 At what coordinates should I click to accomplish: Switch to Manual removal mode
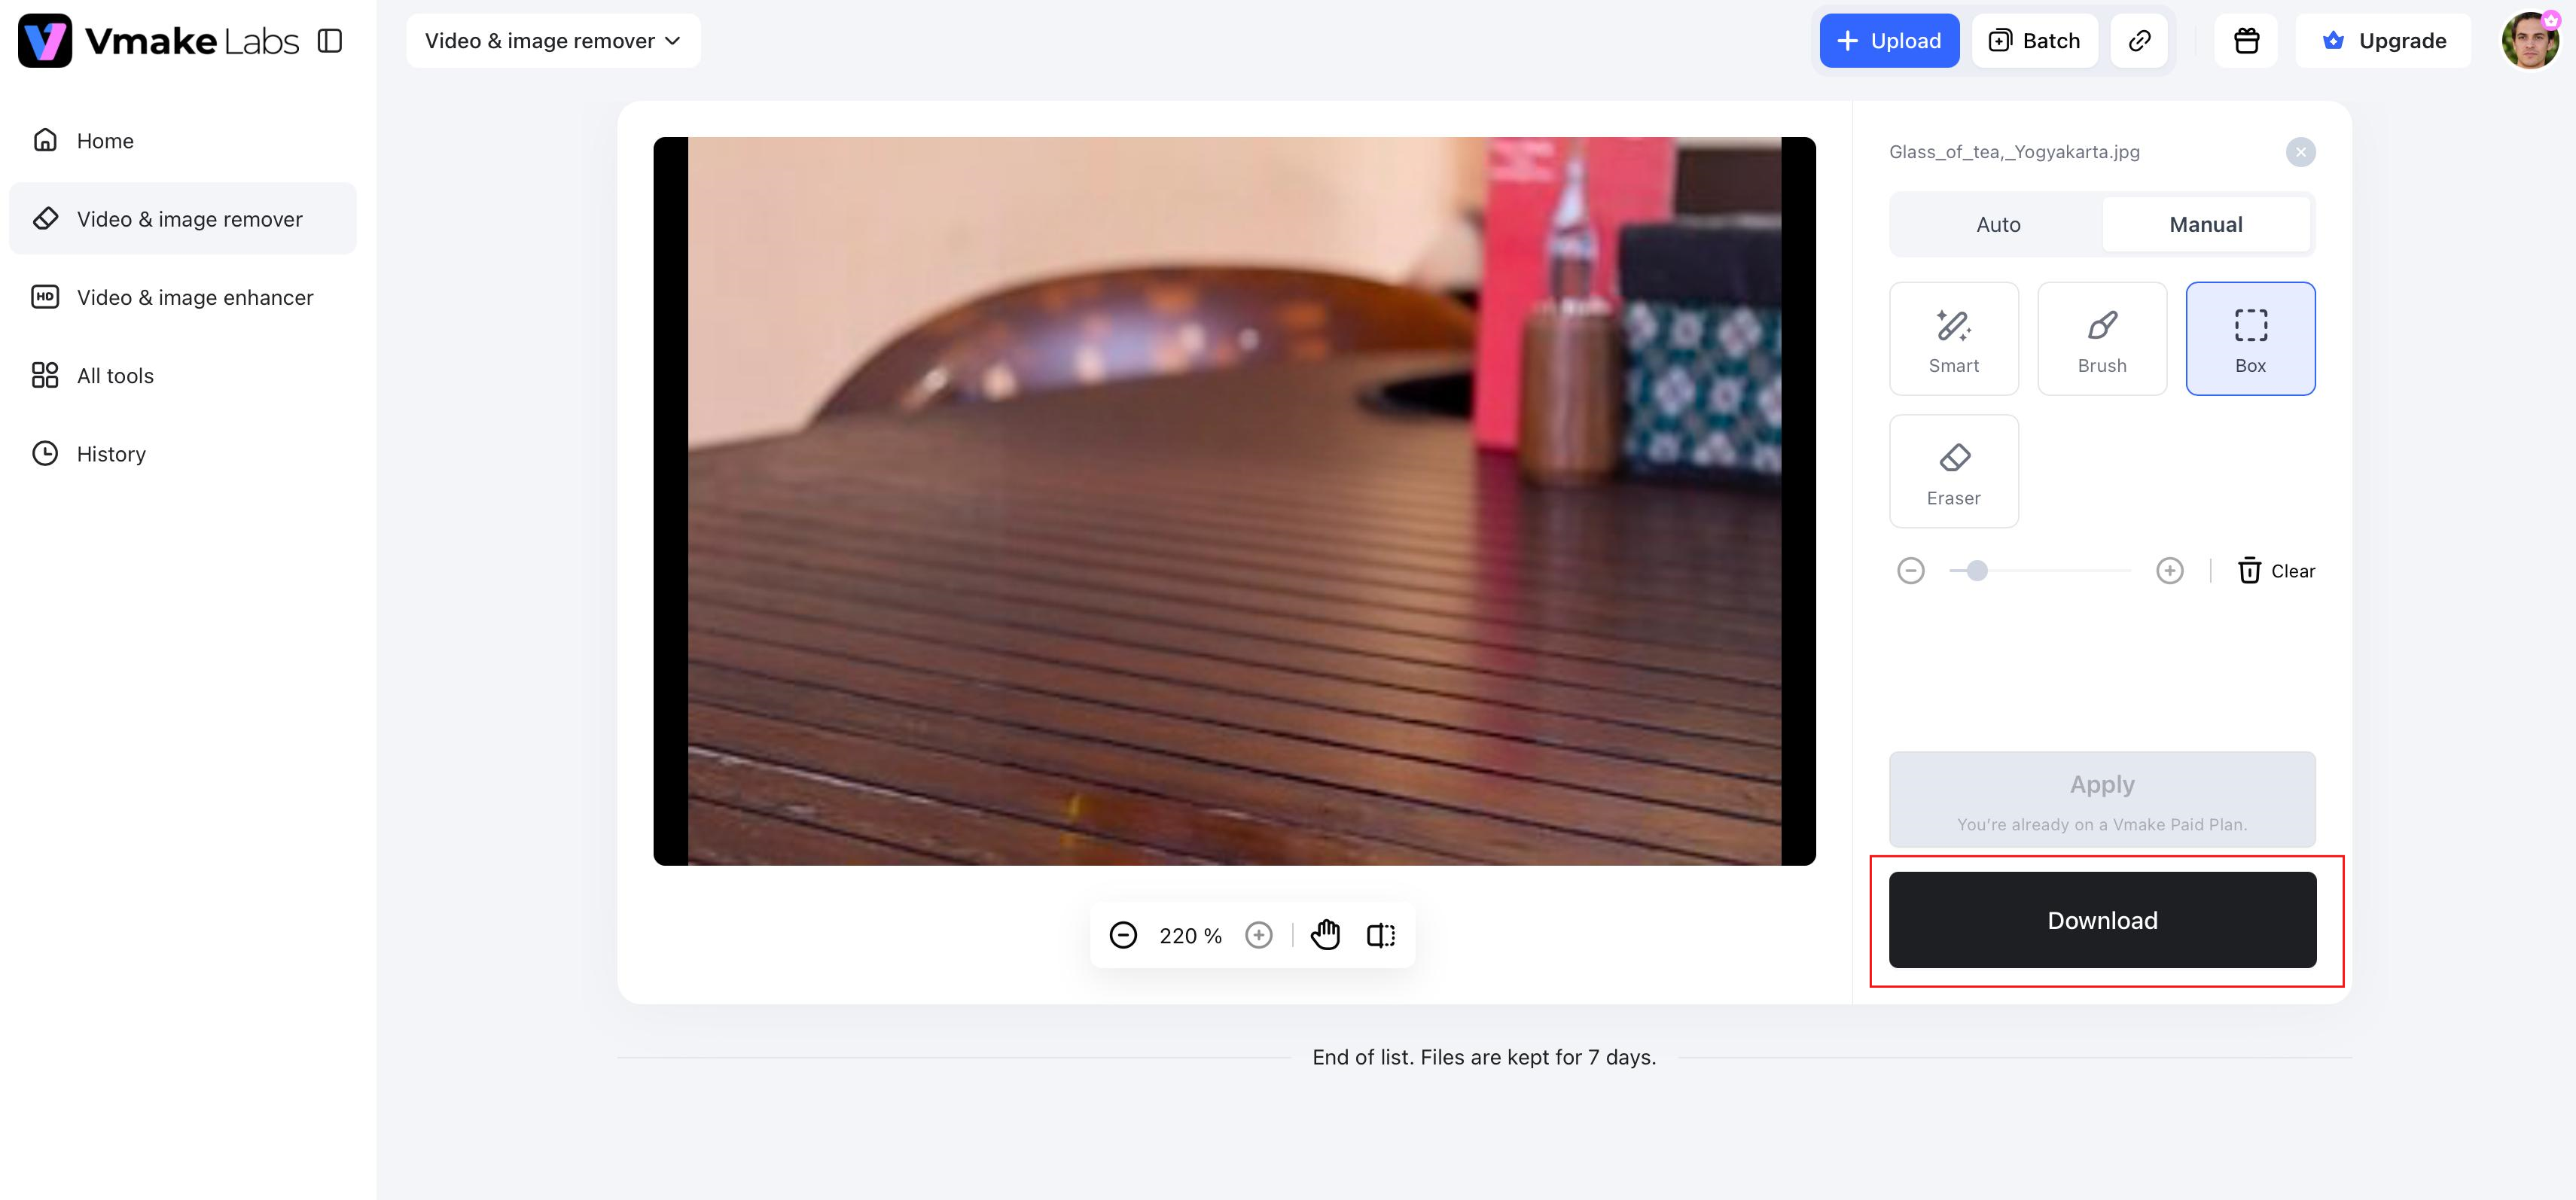(x=2205, y=225)
